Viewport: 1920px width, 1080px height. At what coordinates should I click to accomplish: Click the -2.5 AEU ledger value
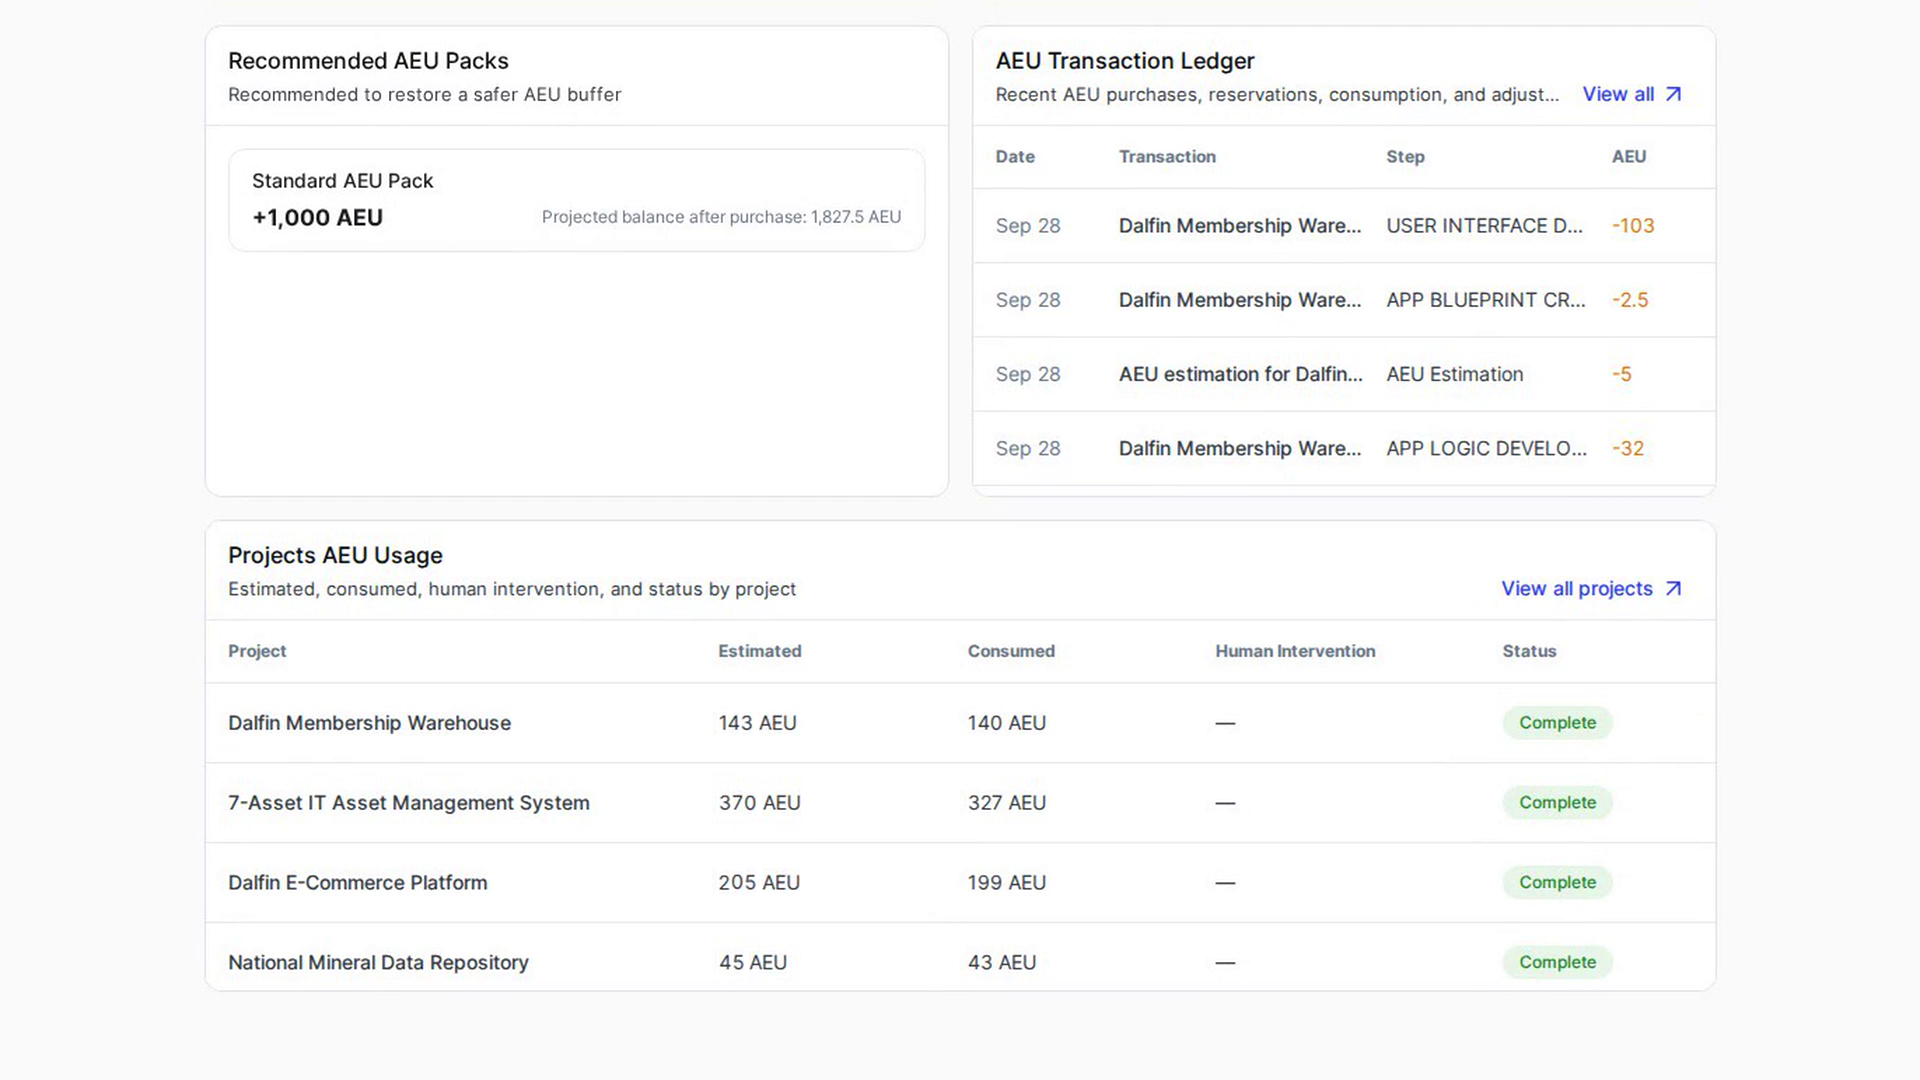[x=1630, y=300]
